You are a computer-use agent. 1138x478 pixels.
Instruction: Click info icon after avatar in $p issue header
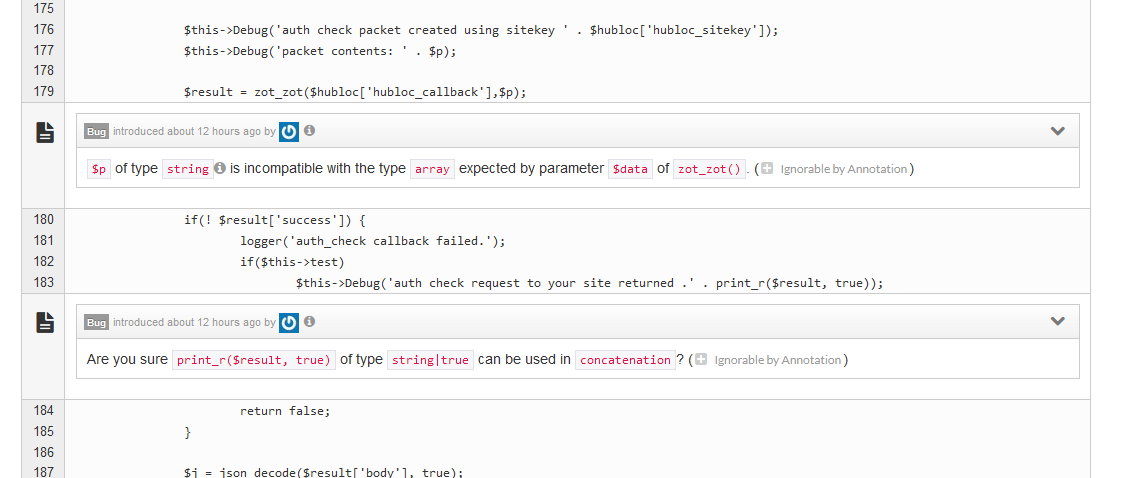click(x=310, y=131)
